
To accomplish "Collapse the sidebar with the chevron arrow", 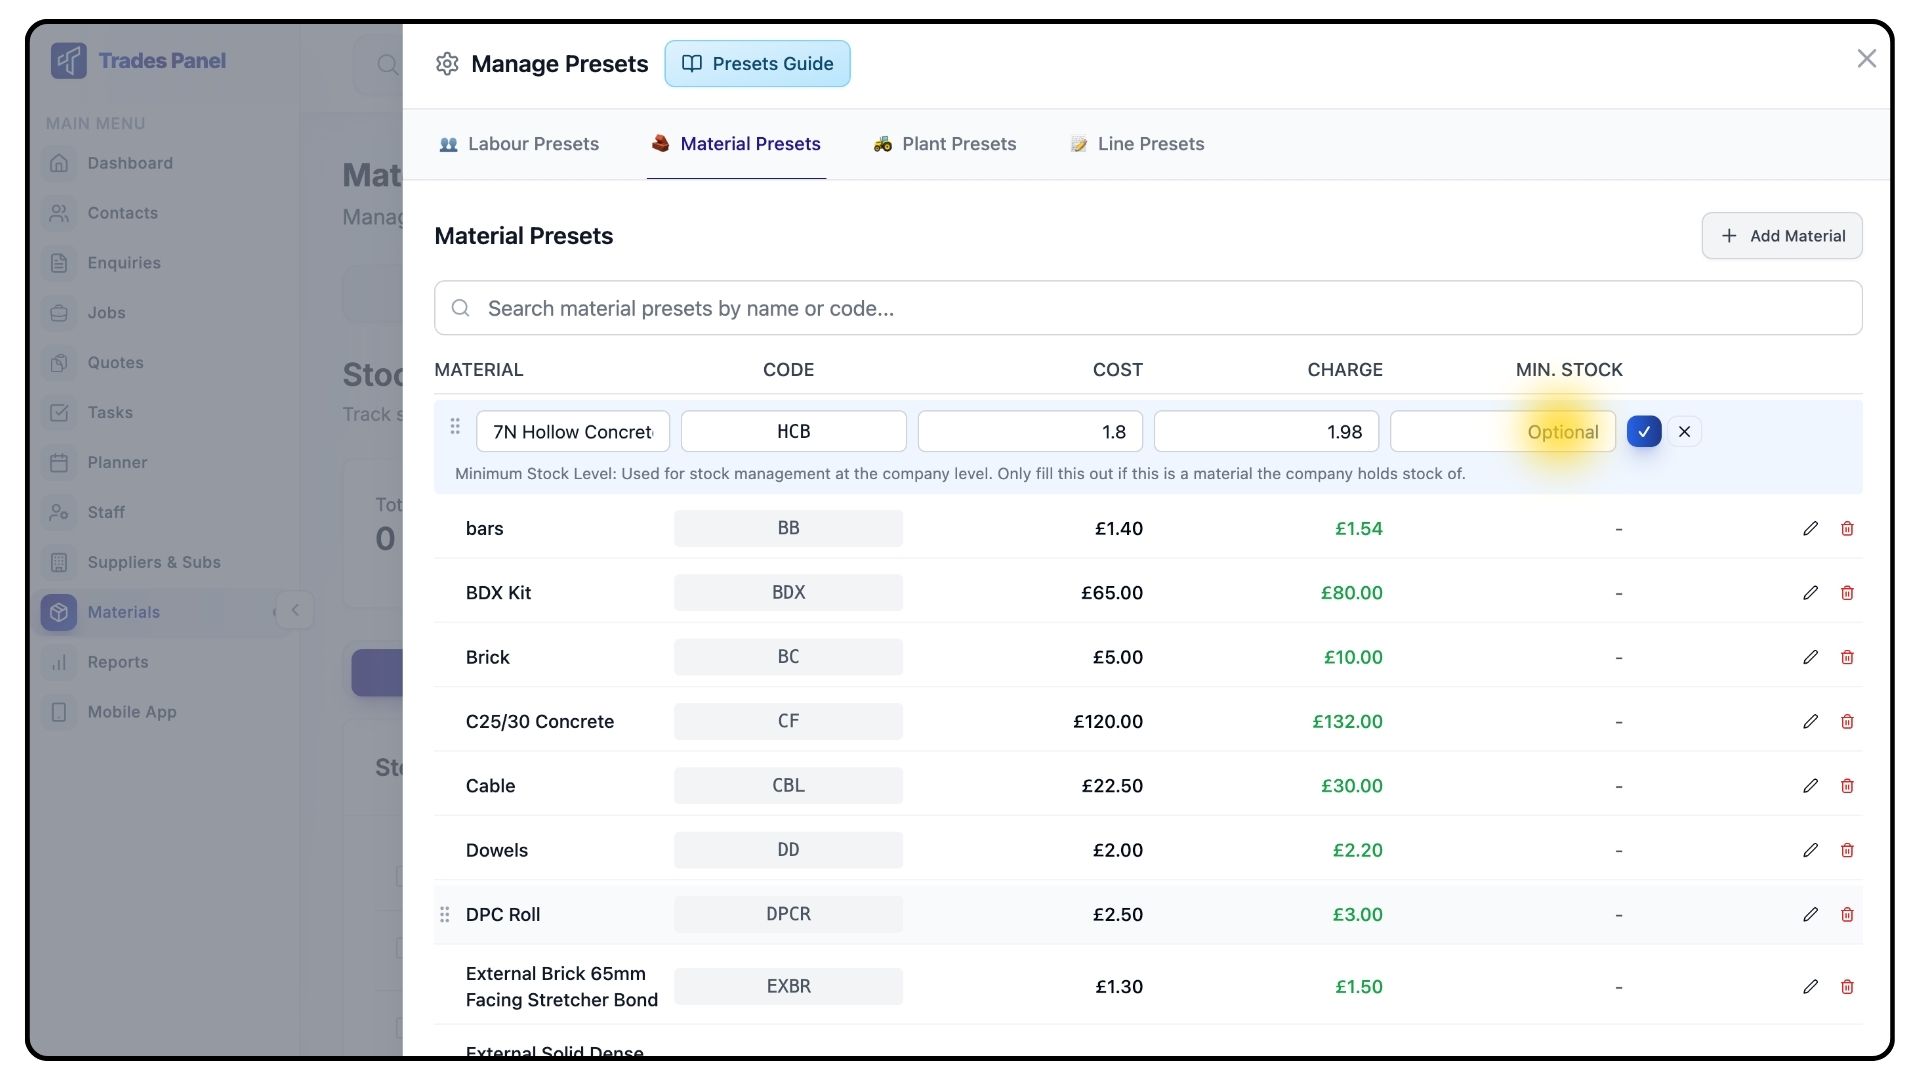I will tap(295, 610).
